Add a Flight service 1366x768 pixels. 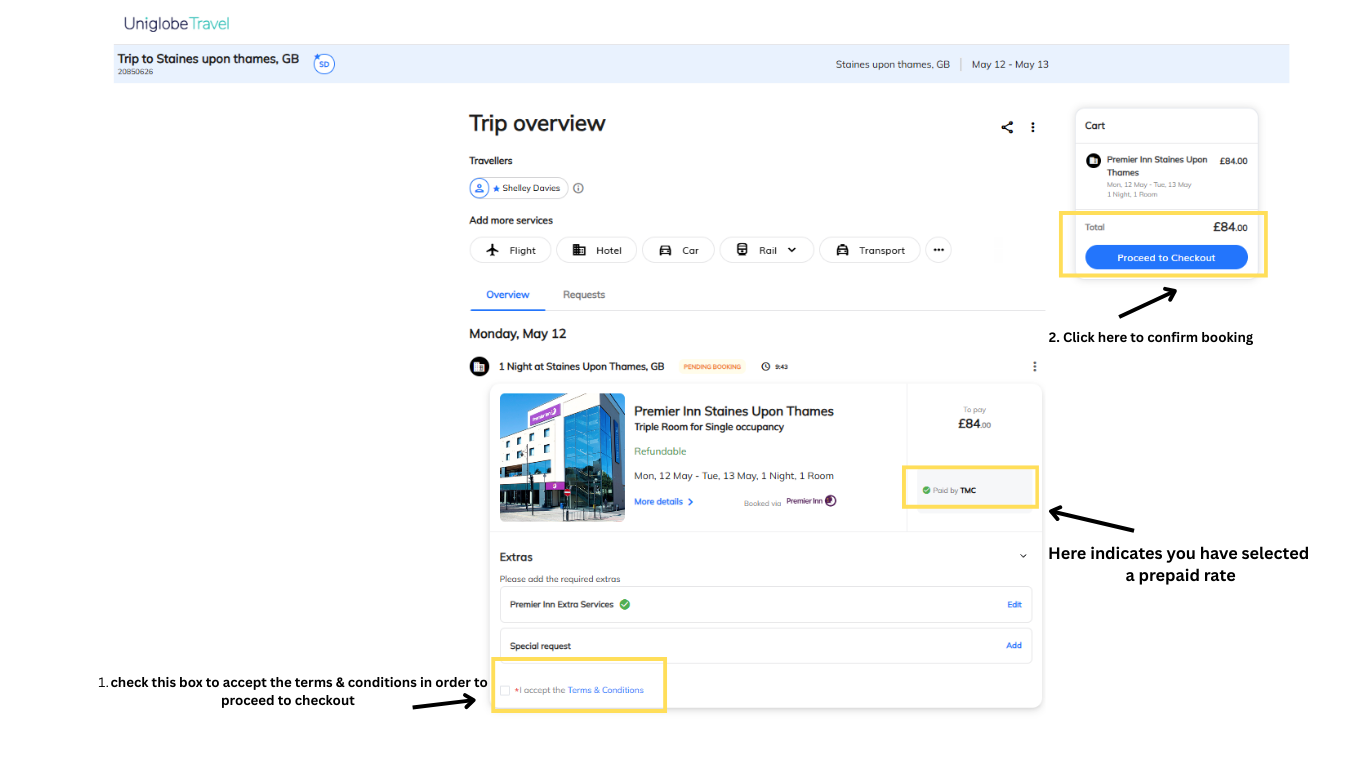(510, 250)
